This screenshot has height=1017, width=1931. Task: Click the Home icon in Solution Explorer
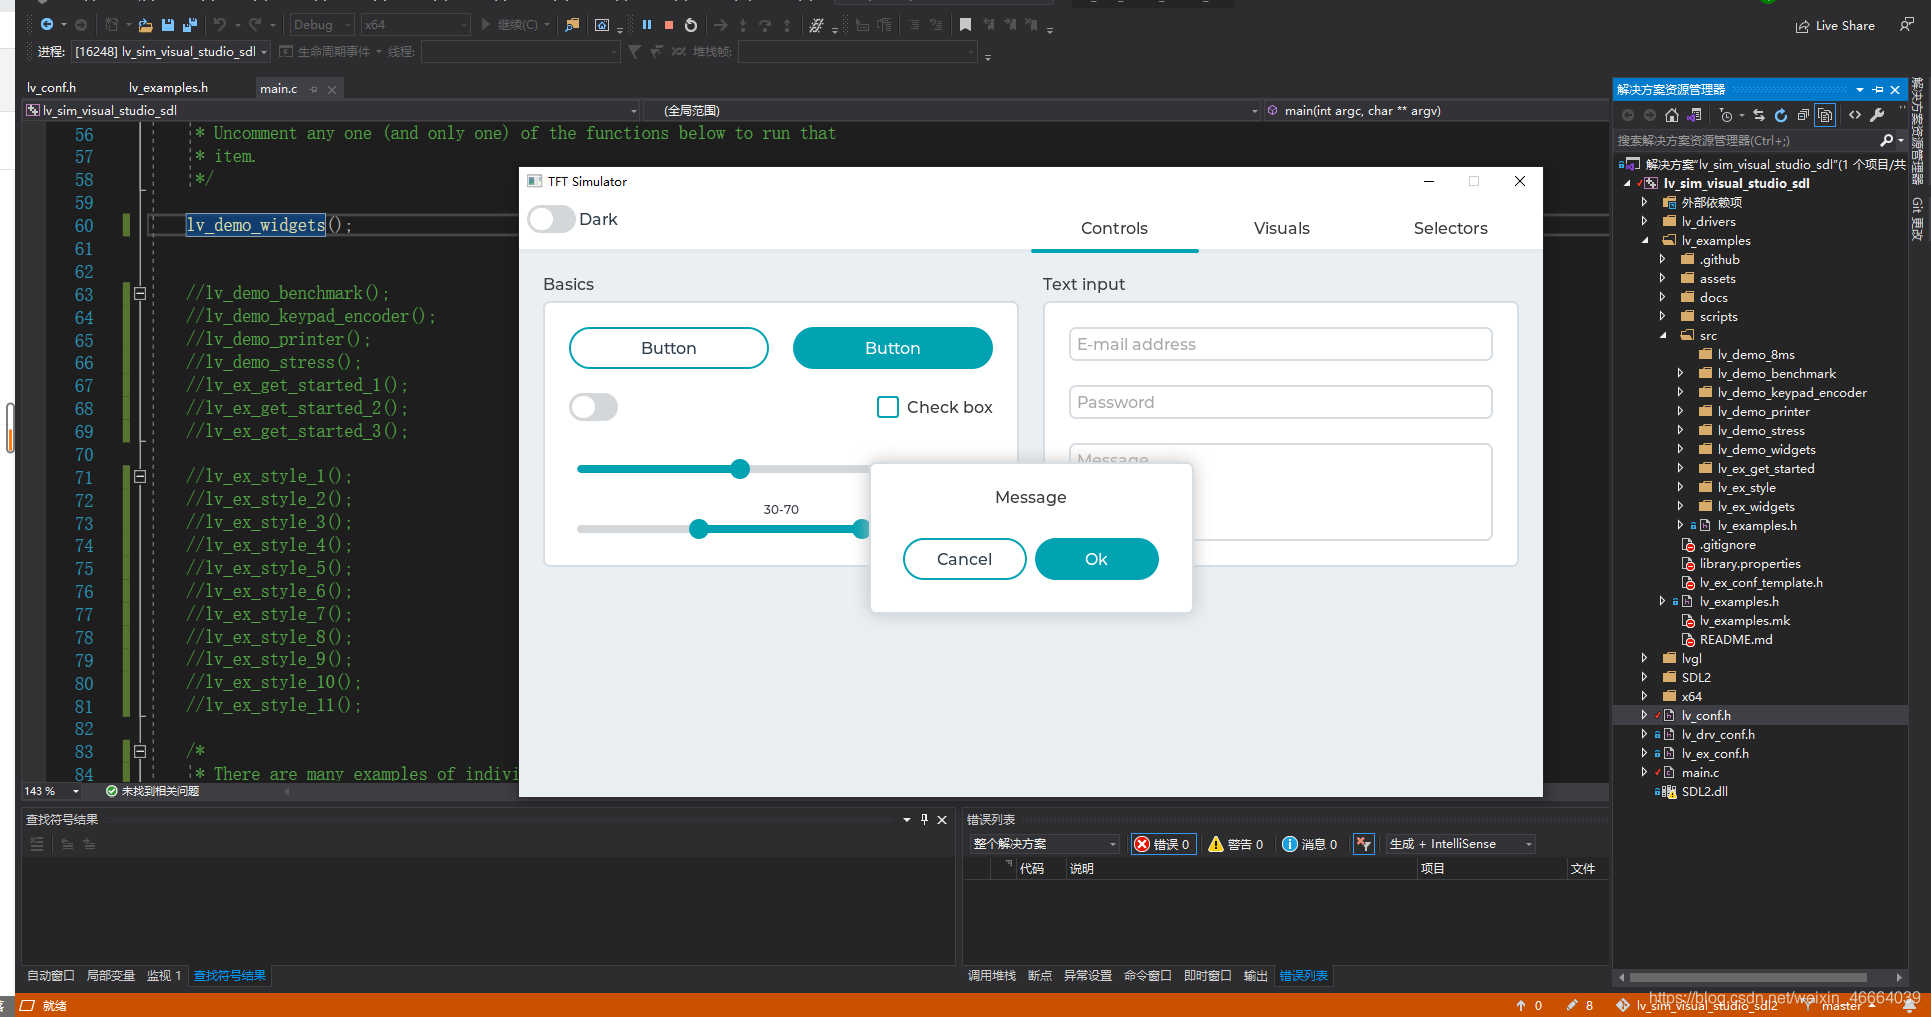tap(1672, 115)
